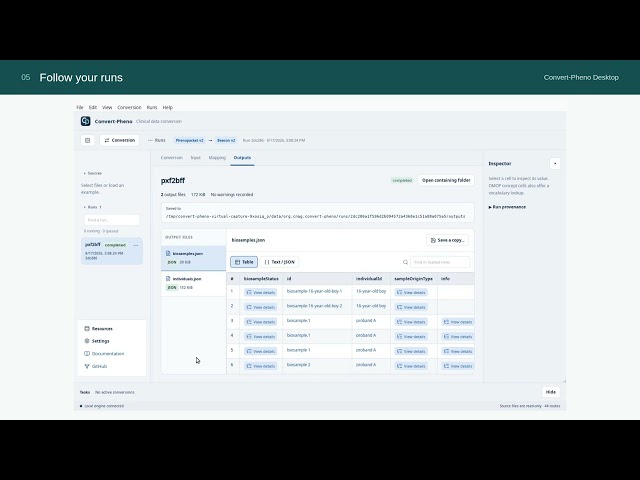Viewport: 640px width, 480px height.
Task: Click the Phenopacket v2 source format badge
Action: click(189, 140)
